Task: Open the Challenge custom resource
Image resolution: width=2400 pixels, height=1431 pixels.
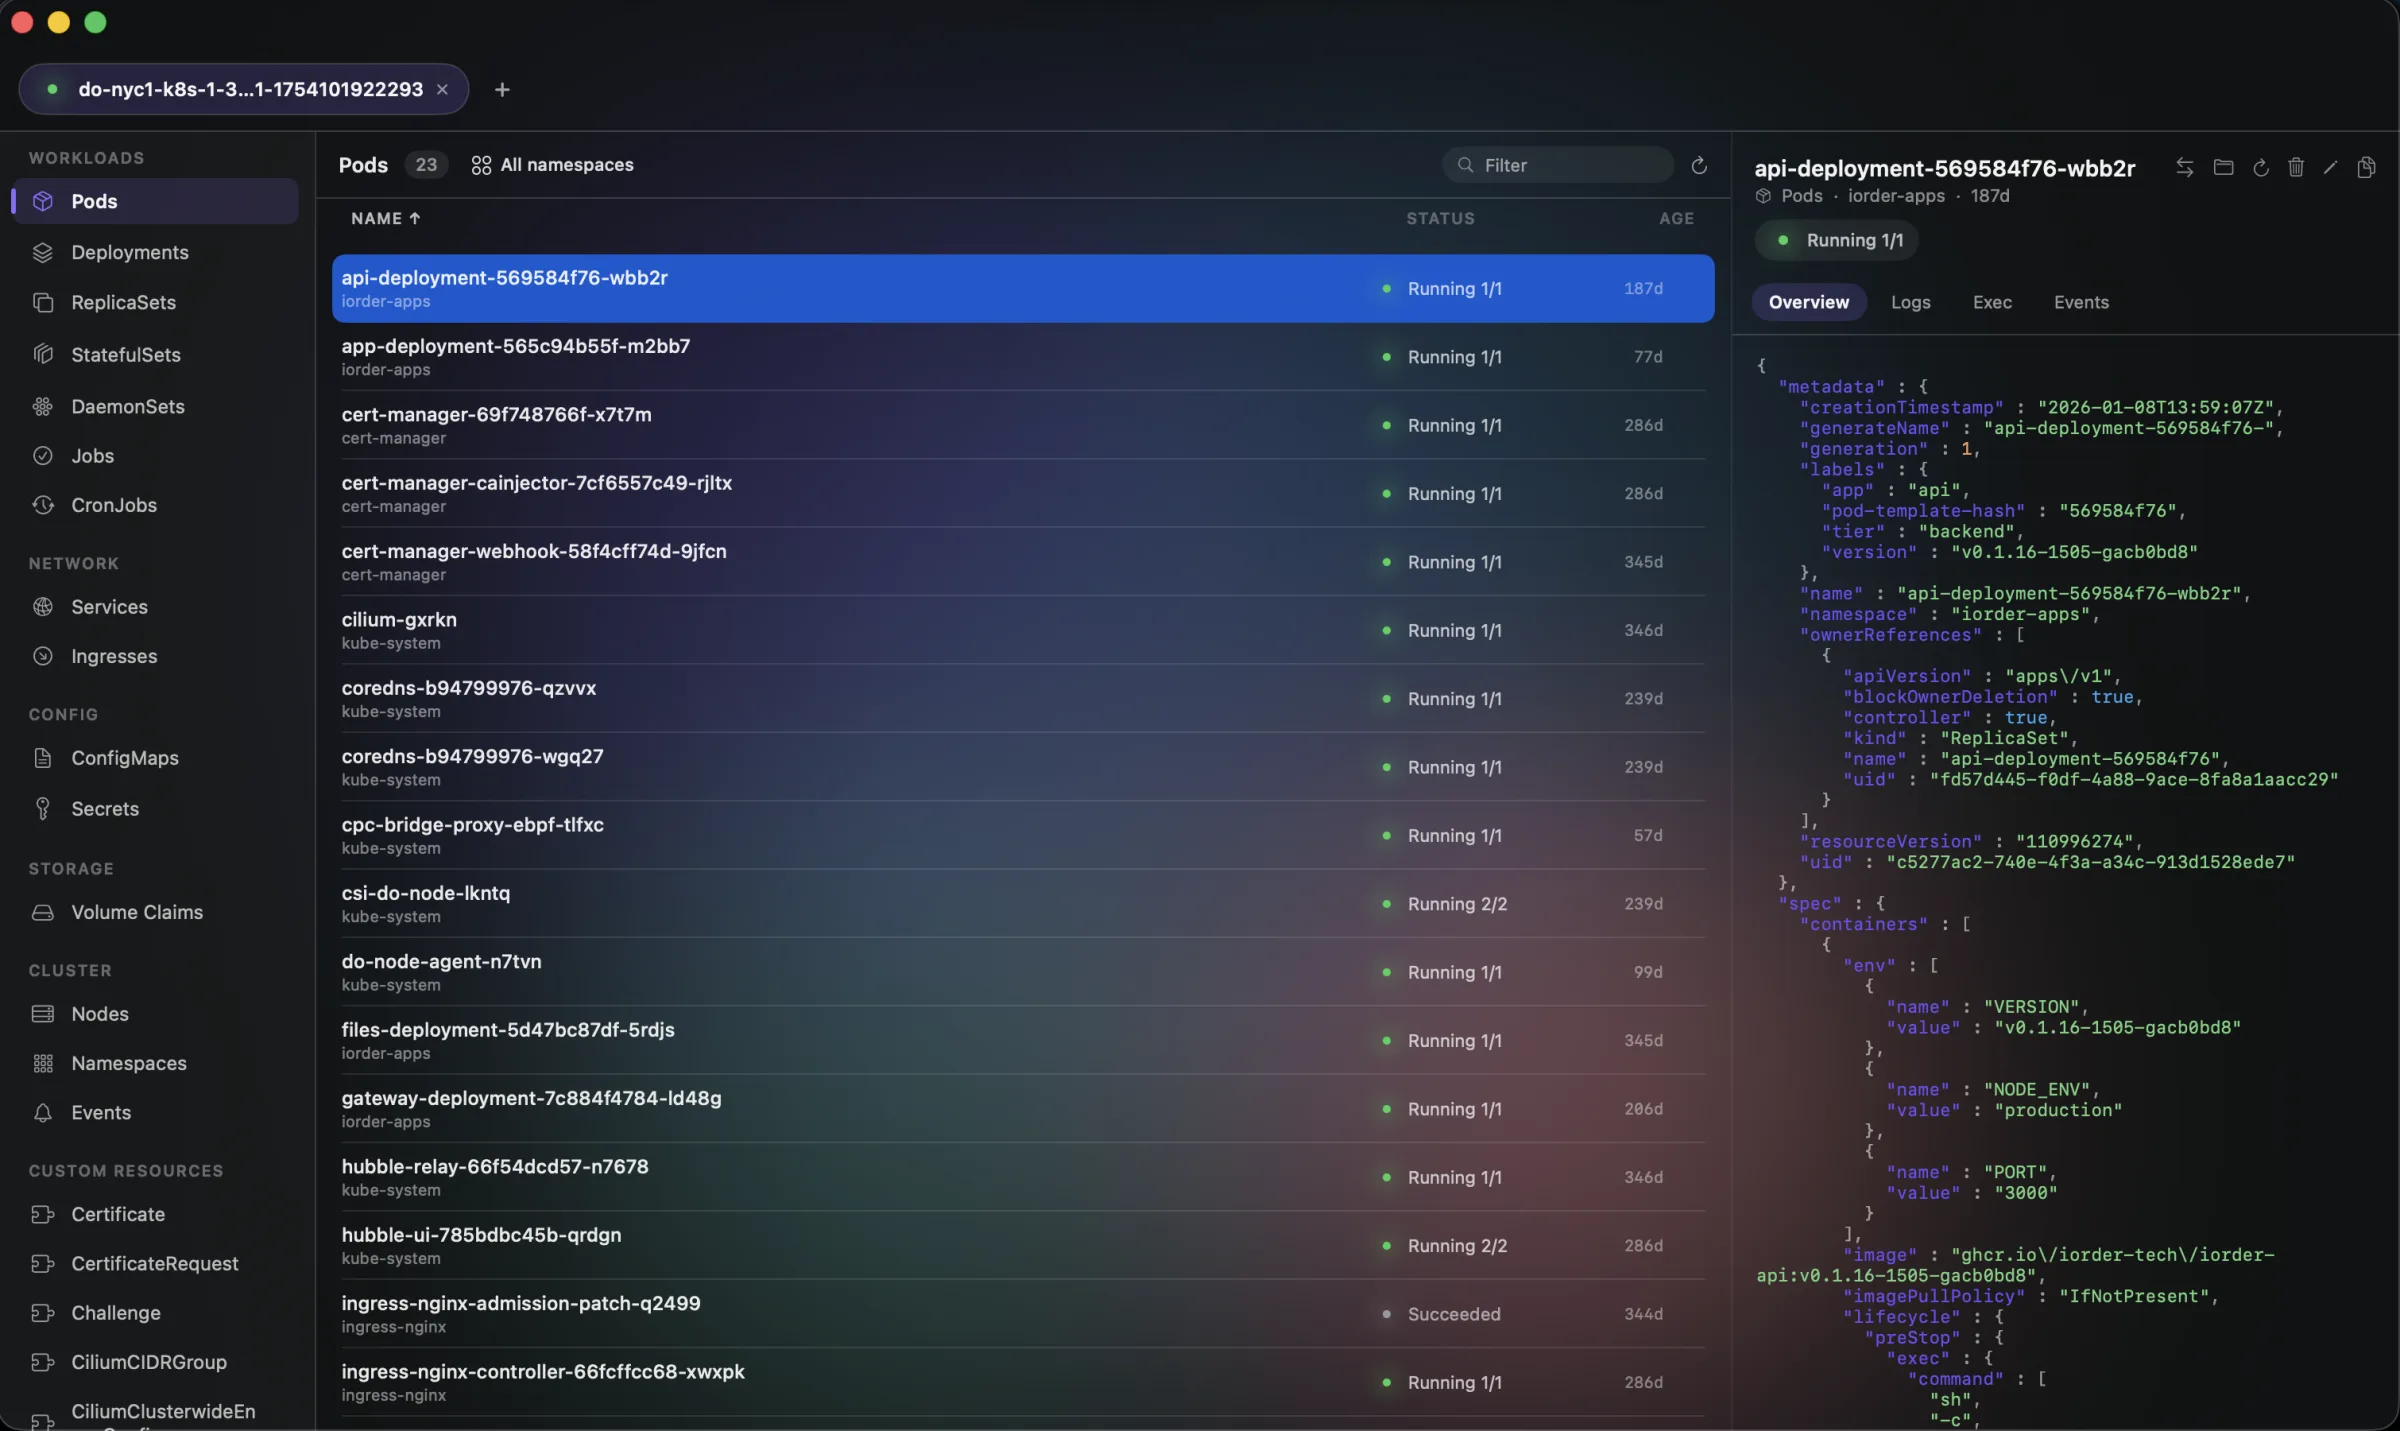Action: [x=155, y=1314]
